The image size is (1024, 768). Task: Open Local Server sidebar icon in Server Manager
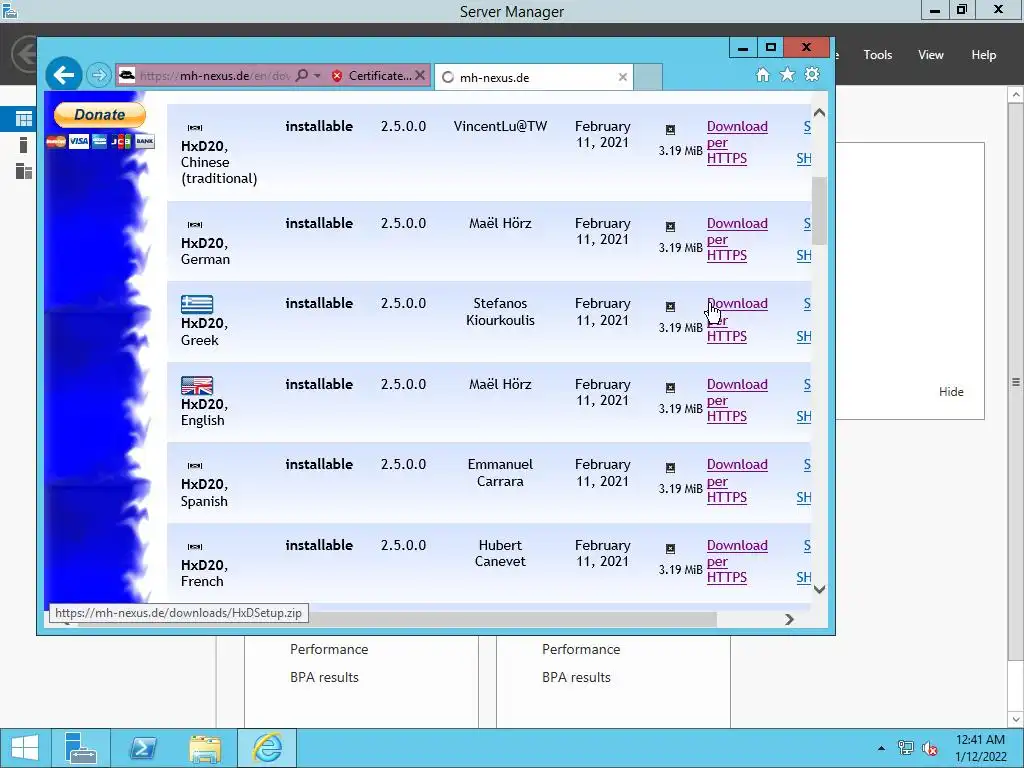point(24,145)
